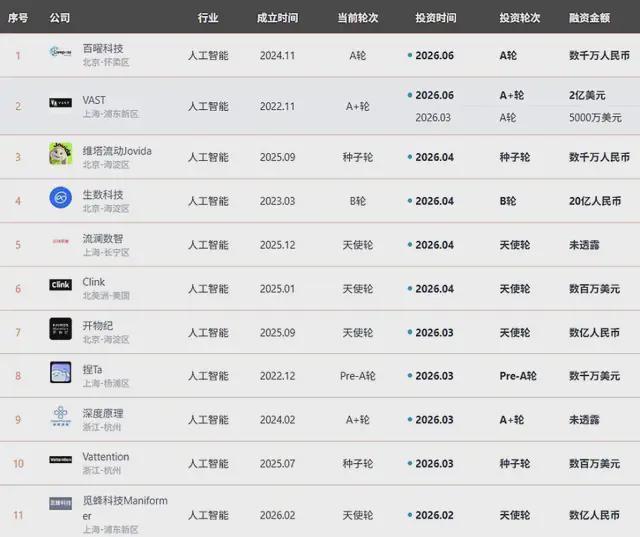Click the VAST company logo
This screenshot has width=640, height=537.
[x=60, y=102]
